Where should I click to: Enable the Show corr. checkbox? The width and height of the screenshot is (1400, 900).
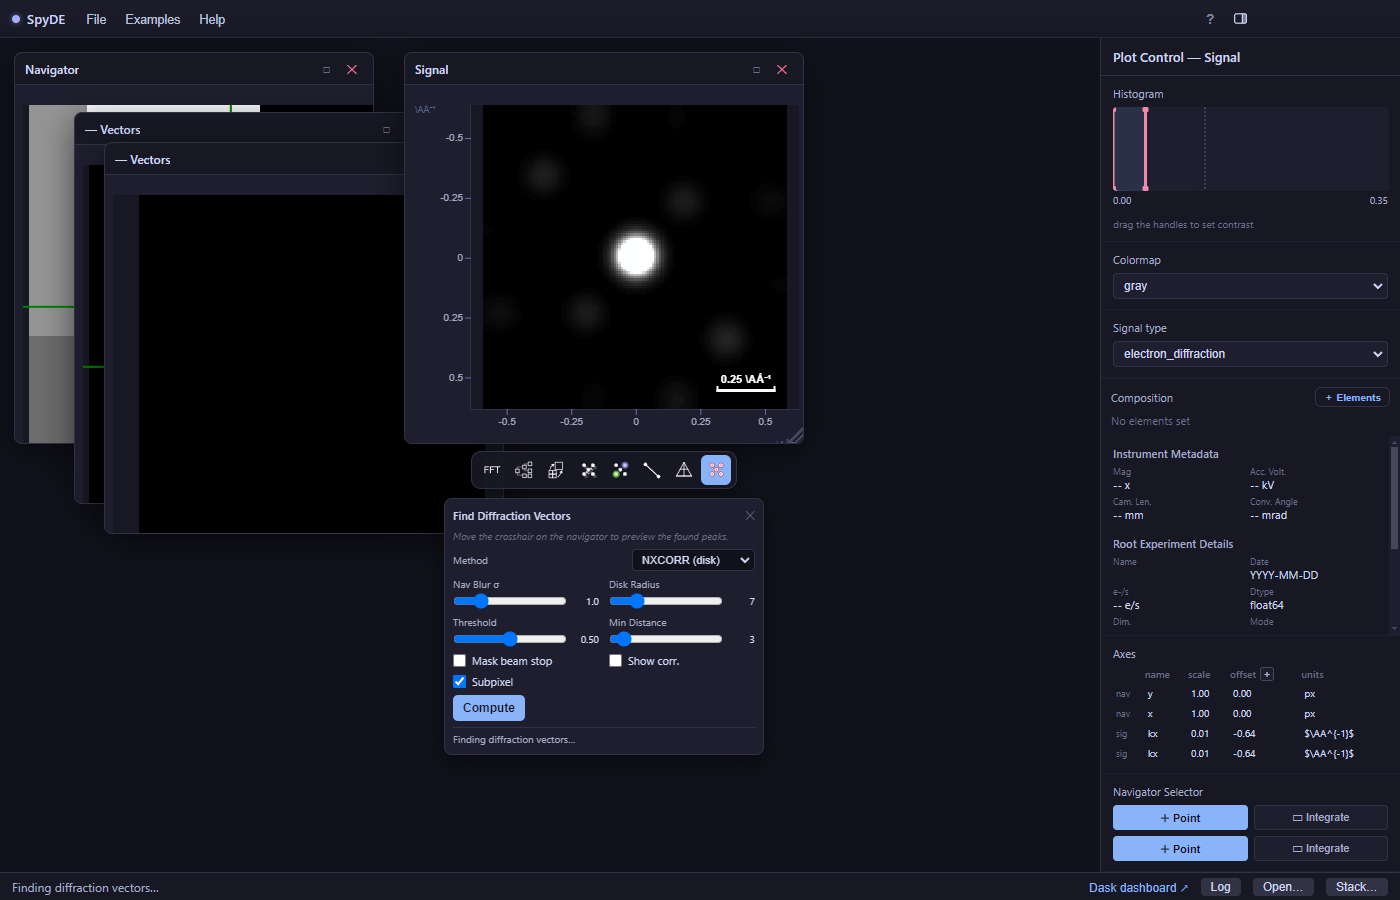tap(616, 661)
